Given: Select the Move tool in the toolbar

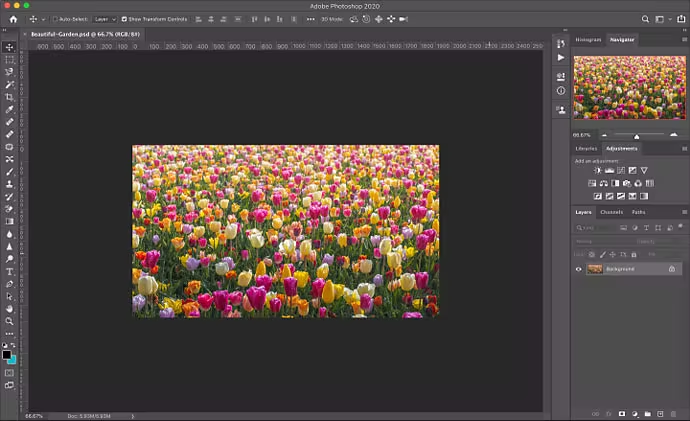Looking at the screenshot, I should (9, 47).
